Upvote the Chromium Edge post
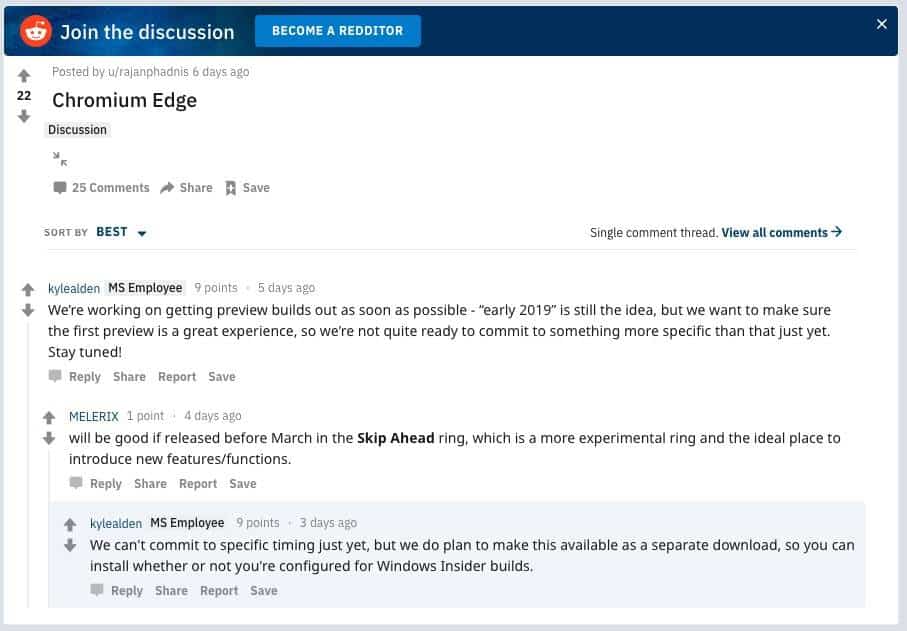907x631 pixels. click(24, 76)
